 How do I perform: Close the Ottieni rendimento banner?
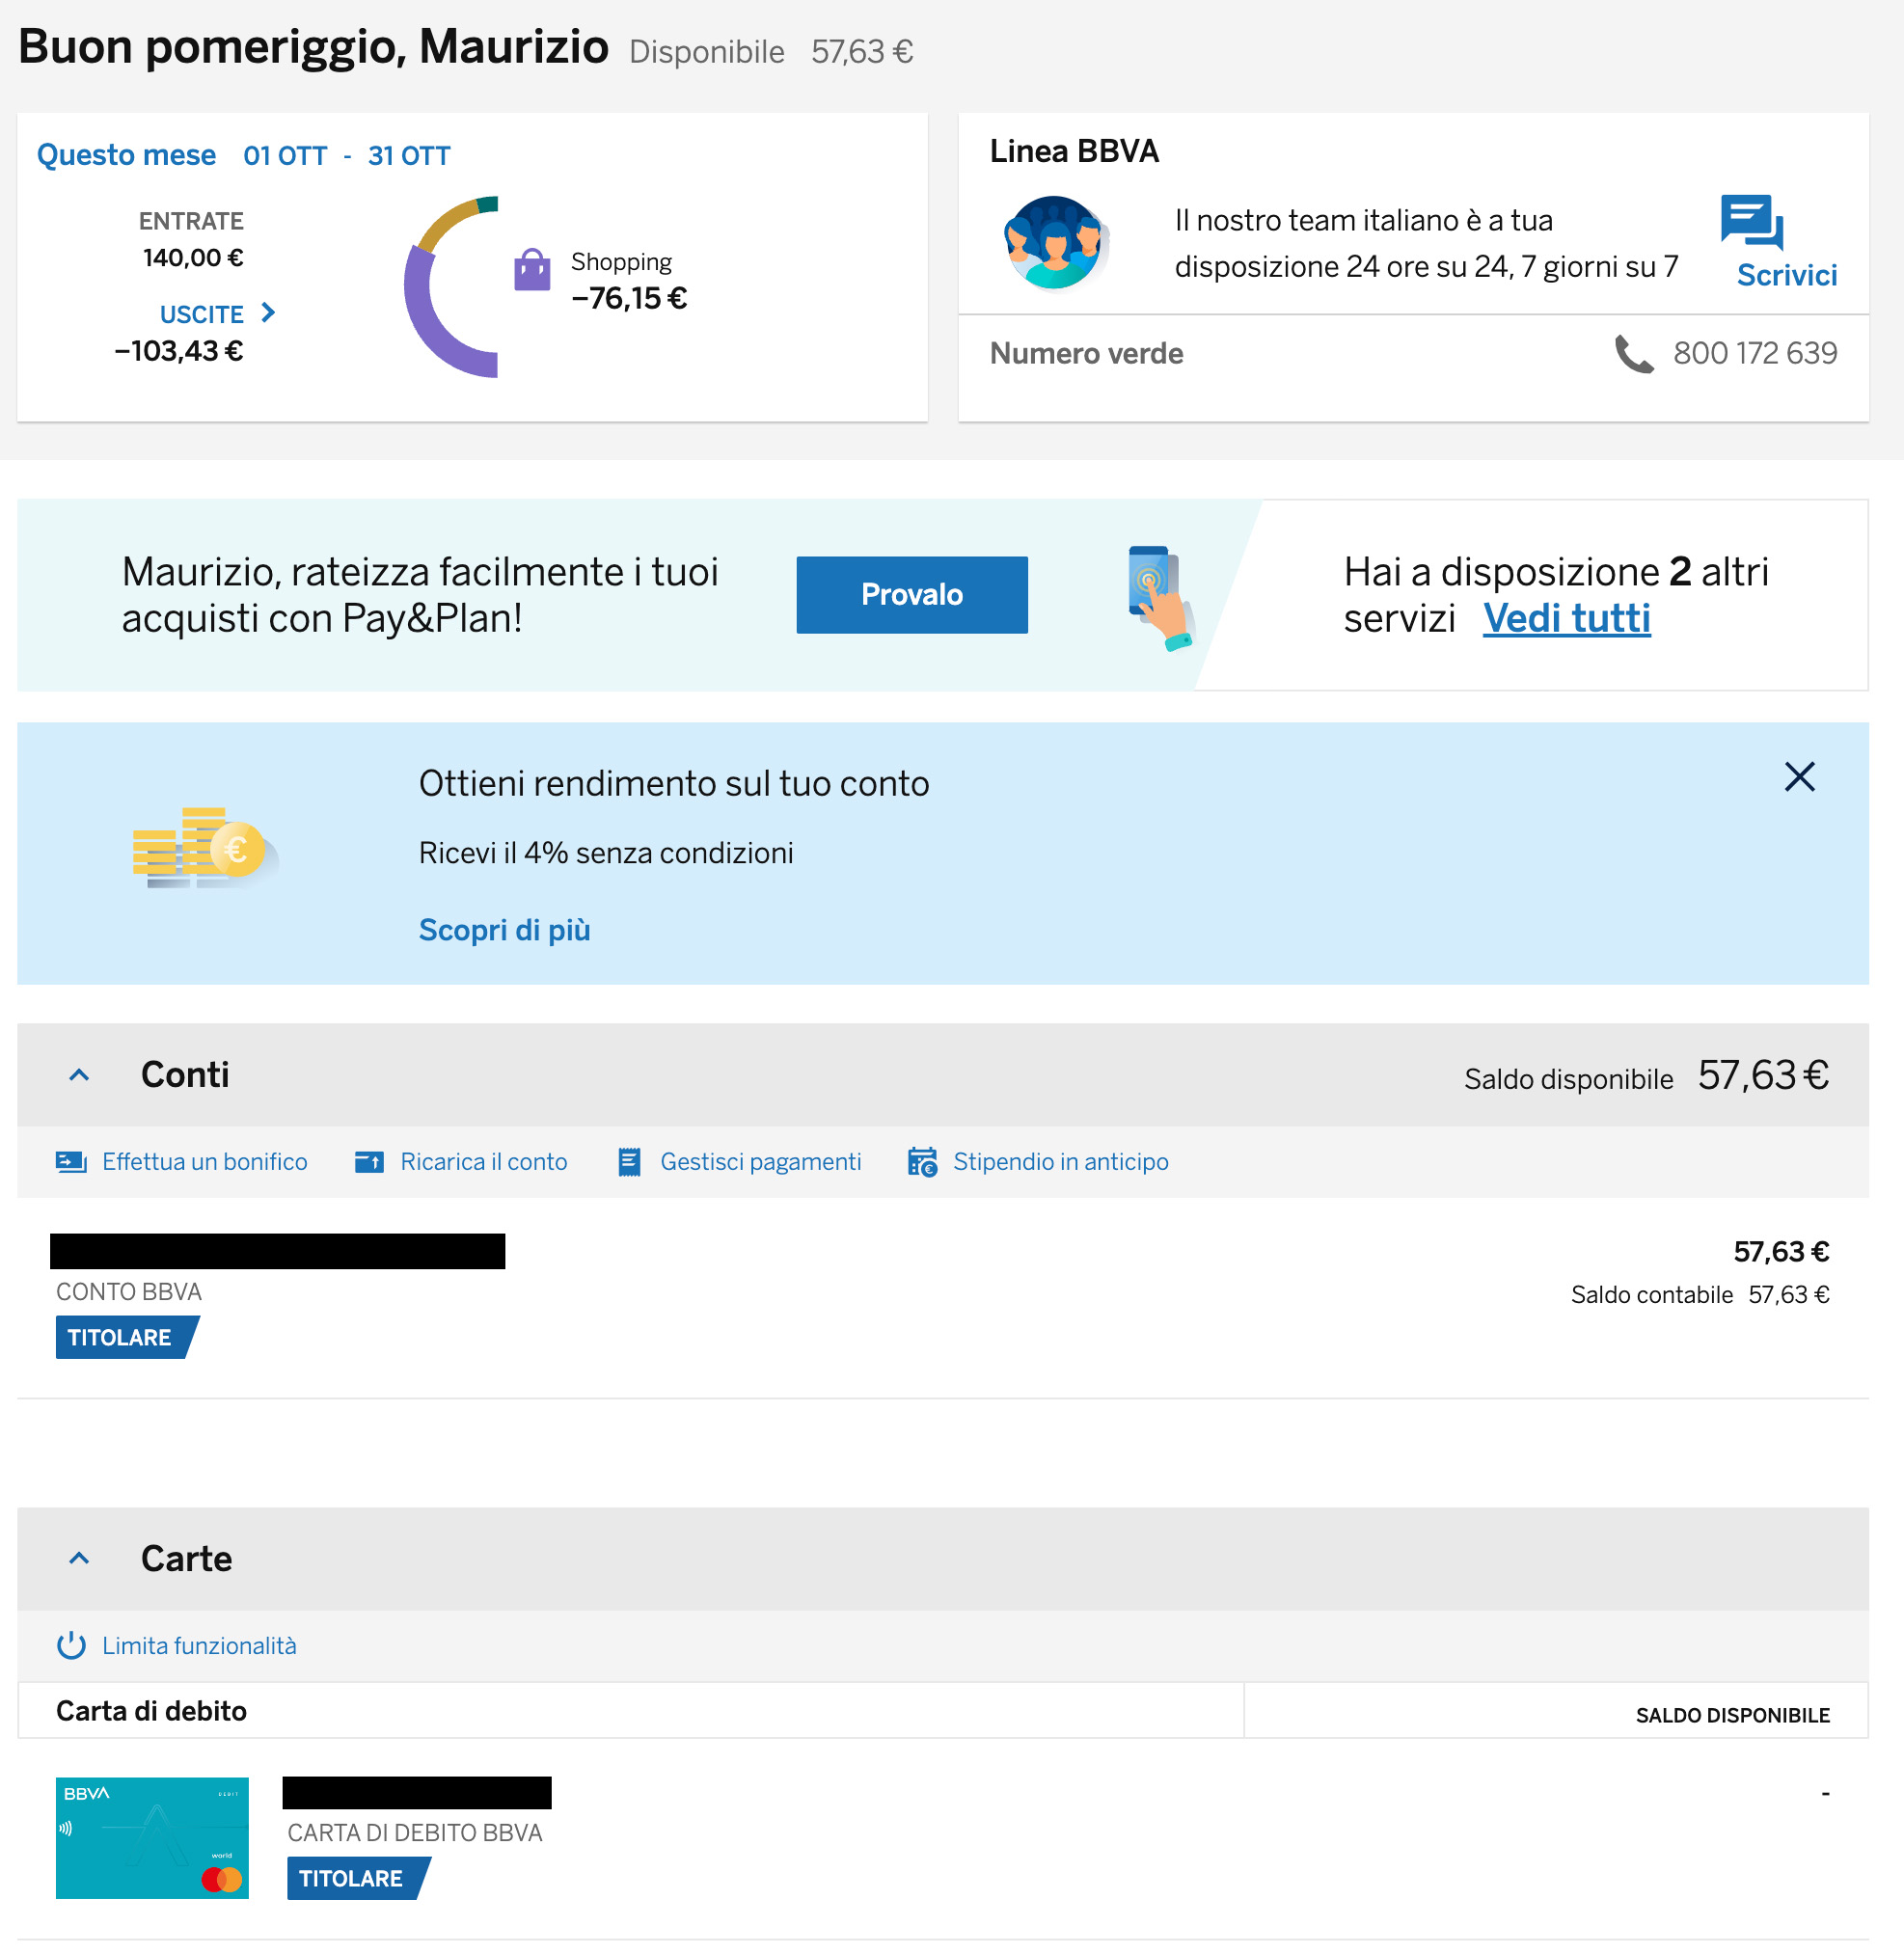tap(1799, 777)
